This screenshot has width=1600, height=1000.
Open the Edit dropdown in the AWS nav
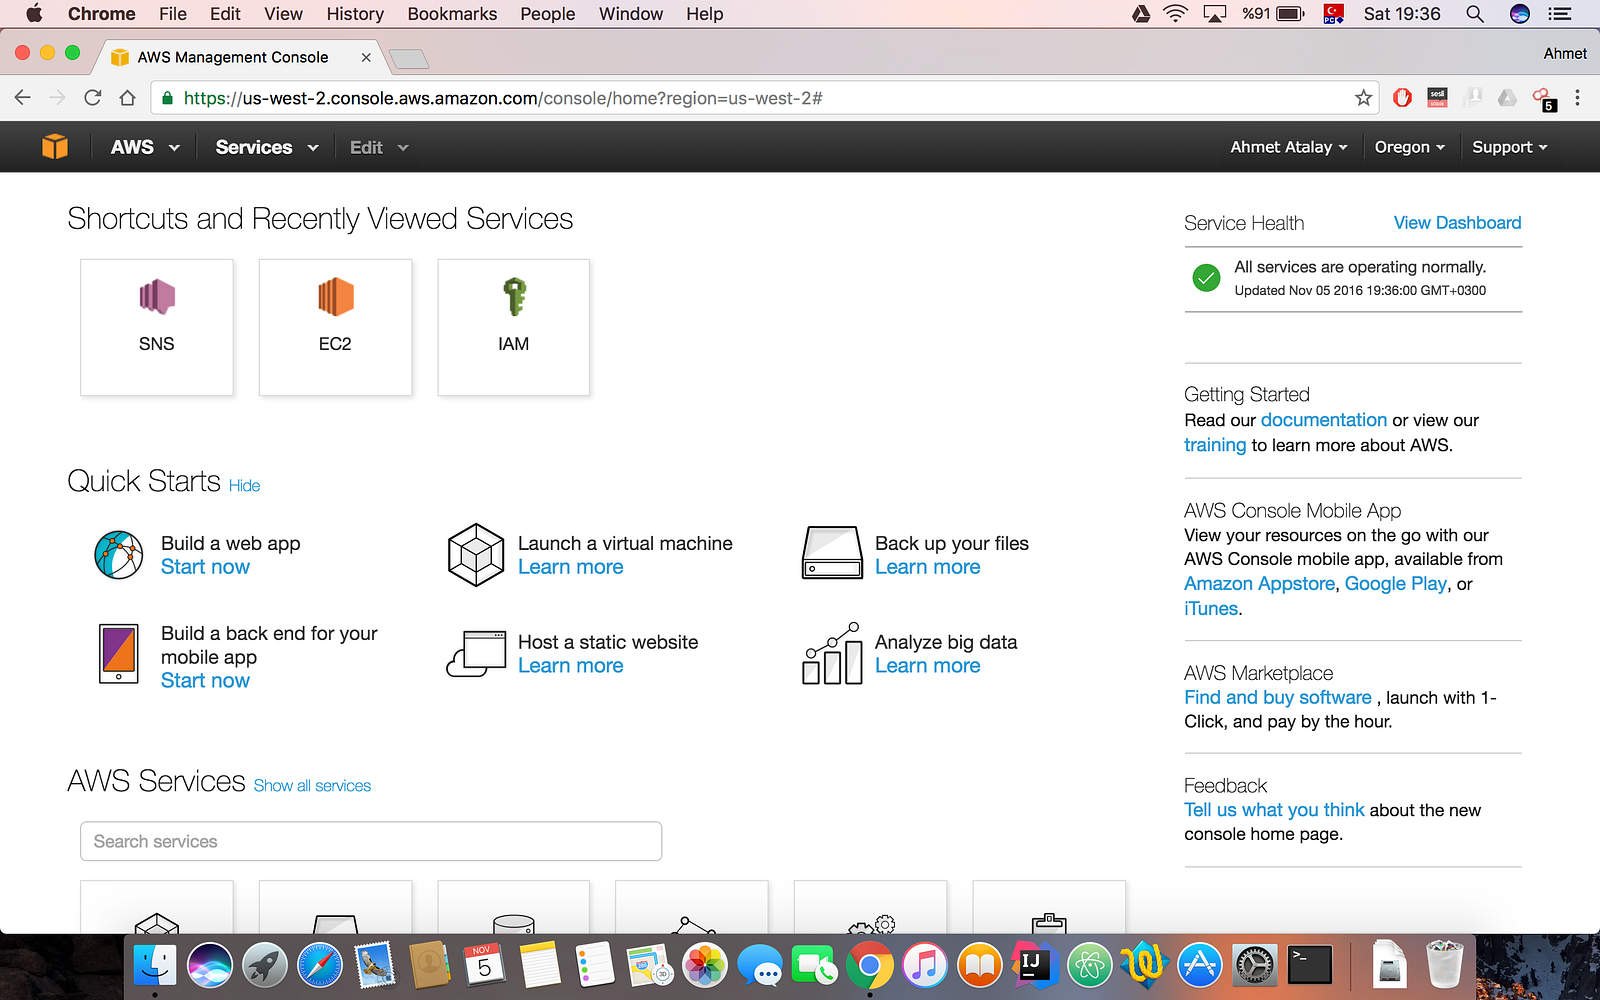point(379,147)
